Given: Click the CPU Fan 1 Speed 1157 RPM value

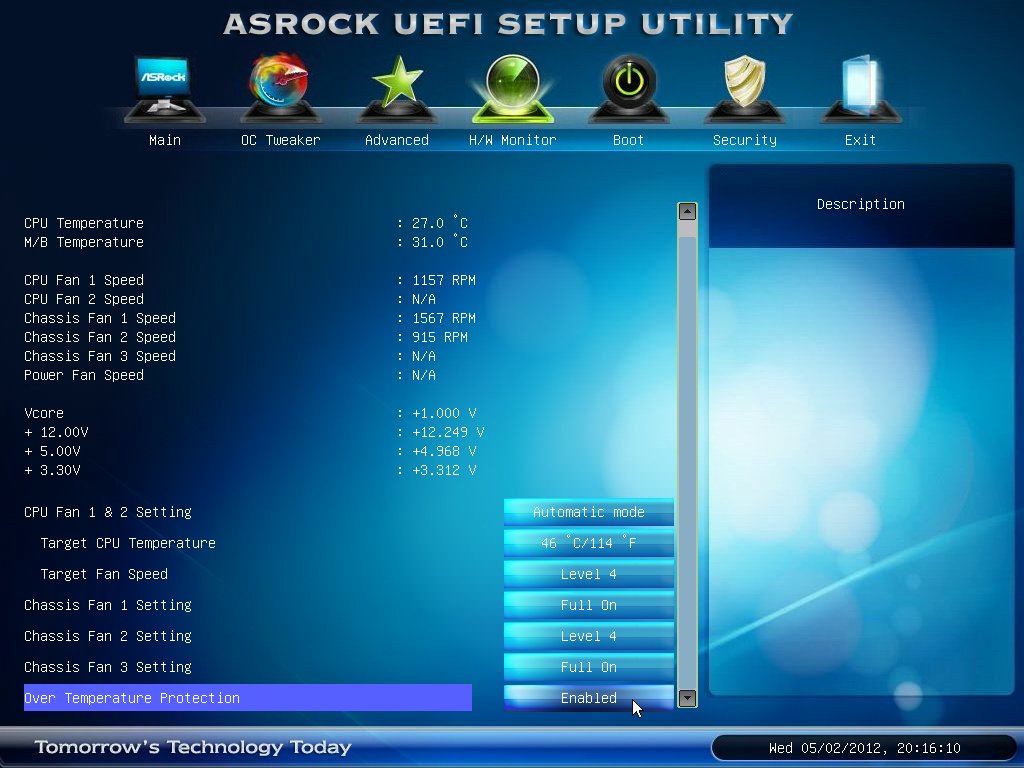Looking at the screenshot, I should point(444,280).
